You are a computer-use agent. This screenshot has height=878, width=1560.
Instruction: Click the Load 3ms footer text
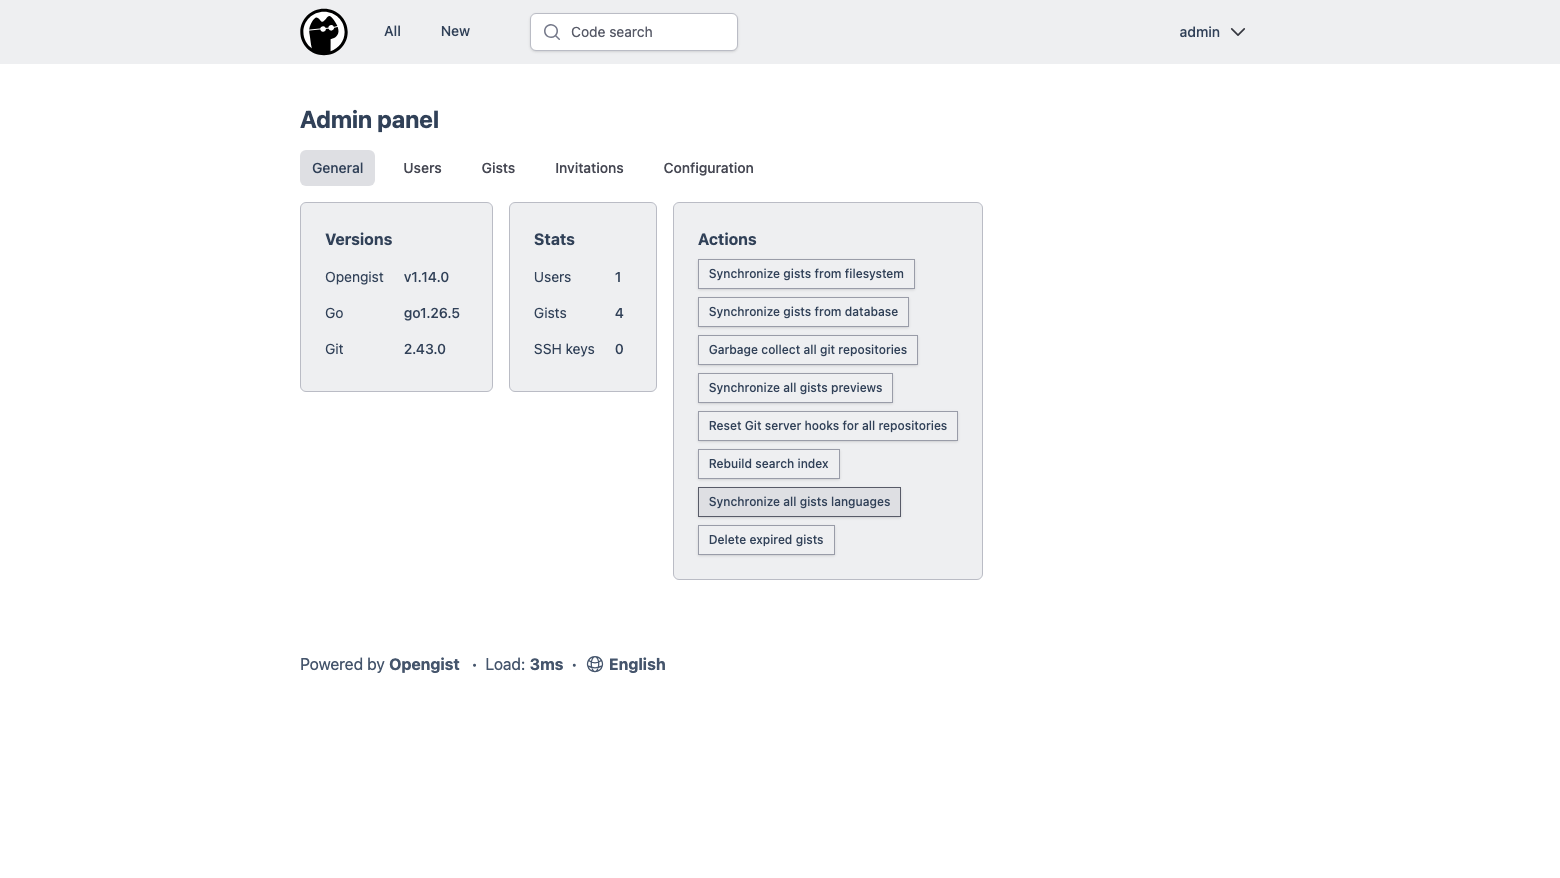coord(524,664)
